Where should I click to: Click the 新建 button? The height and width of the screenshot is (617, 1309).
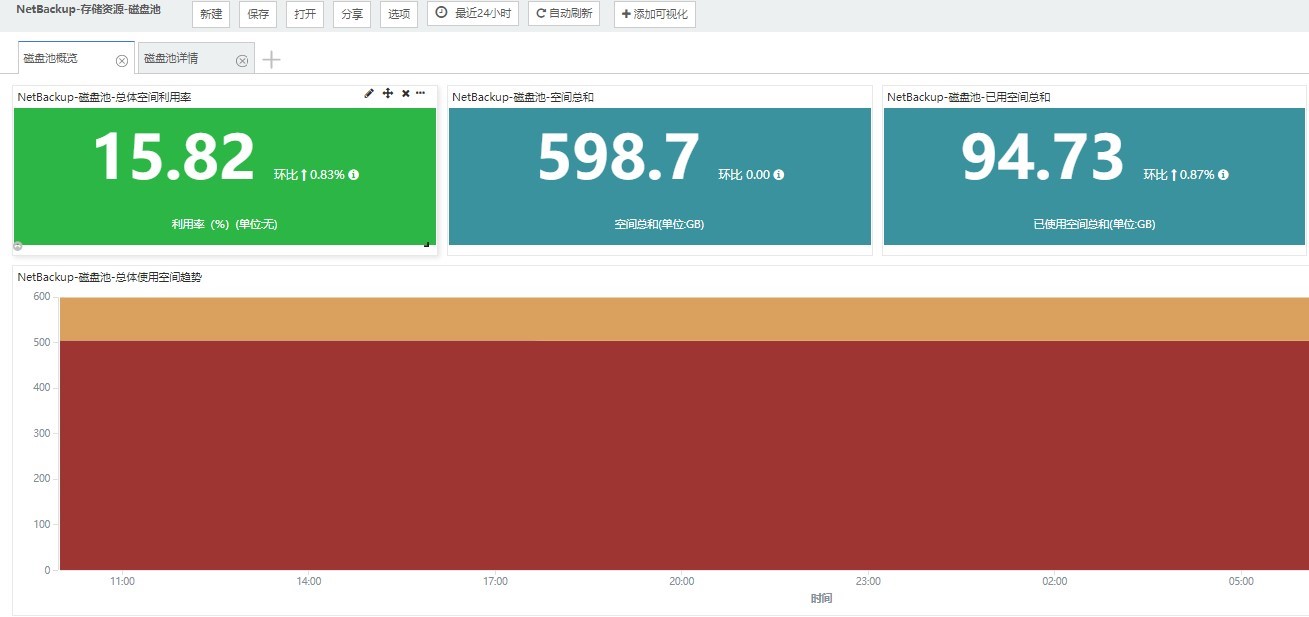coord(211,14)
